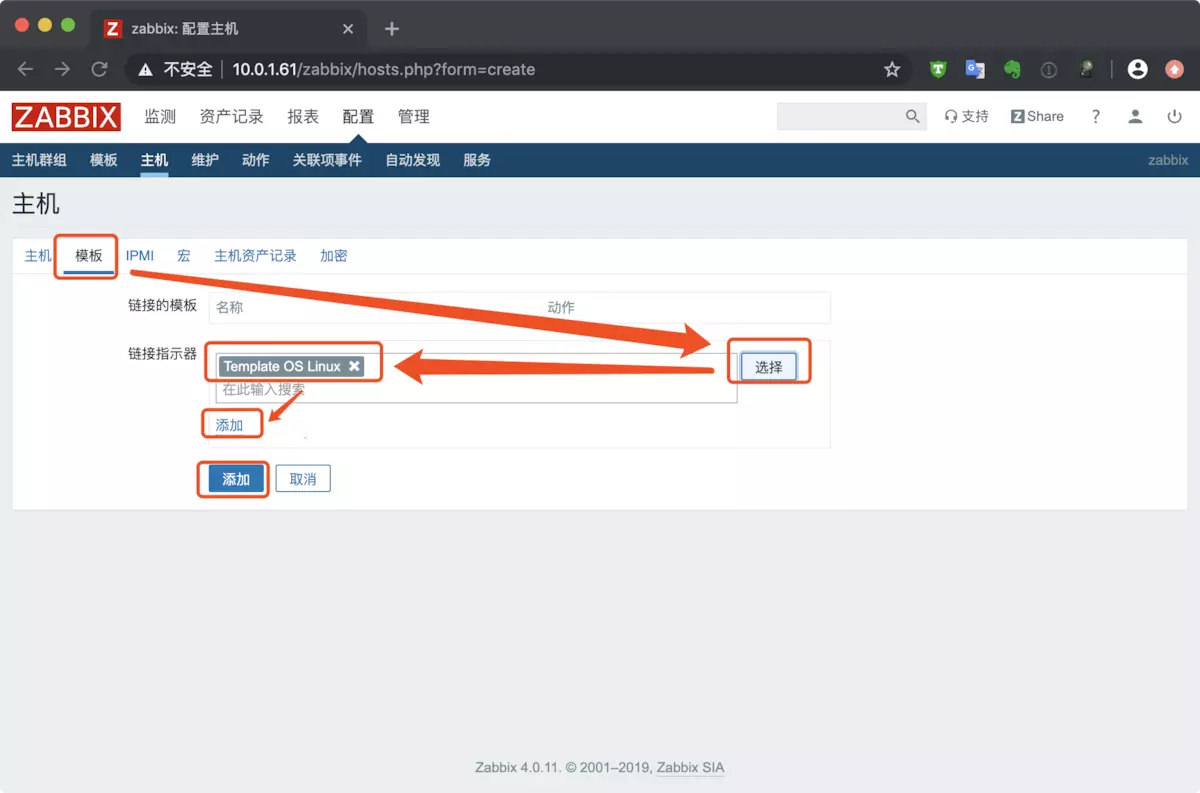Open the 配置 menu
1200x793 pixels.
coord(358,116)
